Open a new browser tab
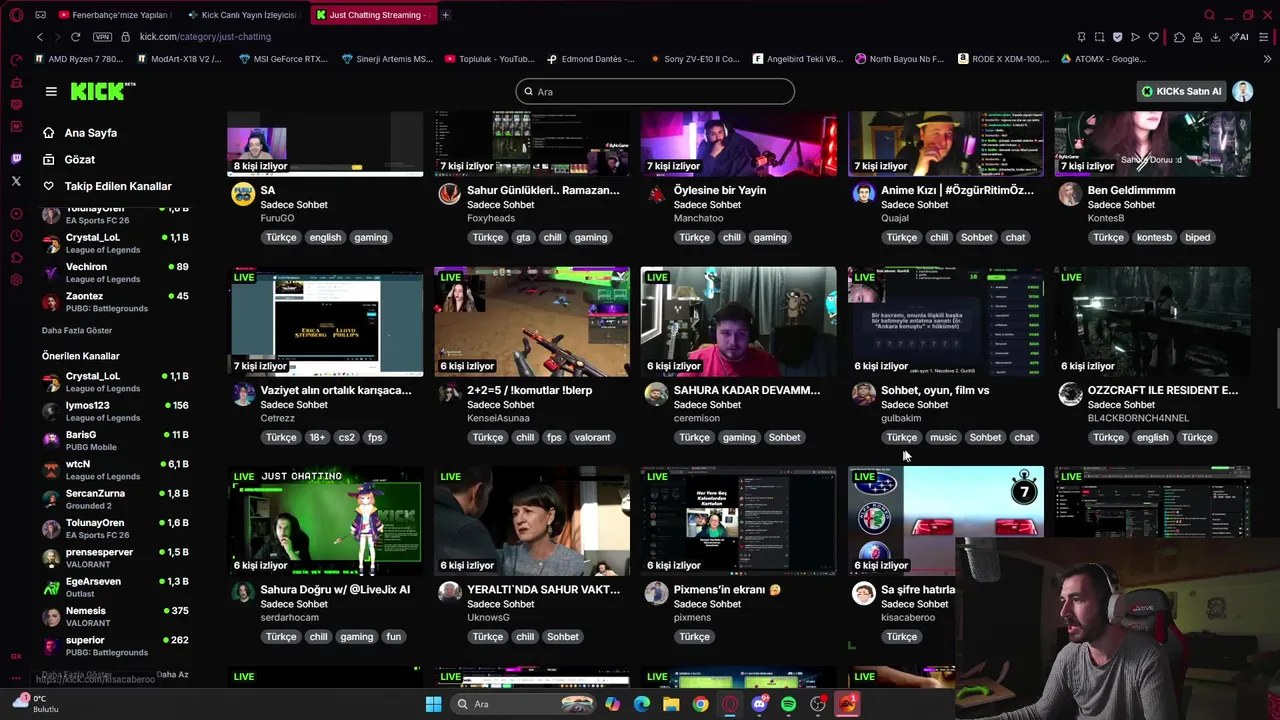Screen dimensions: 1280x720 click(x=445, y=15)
